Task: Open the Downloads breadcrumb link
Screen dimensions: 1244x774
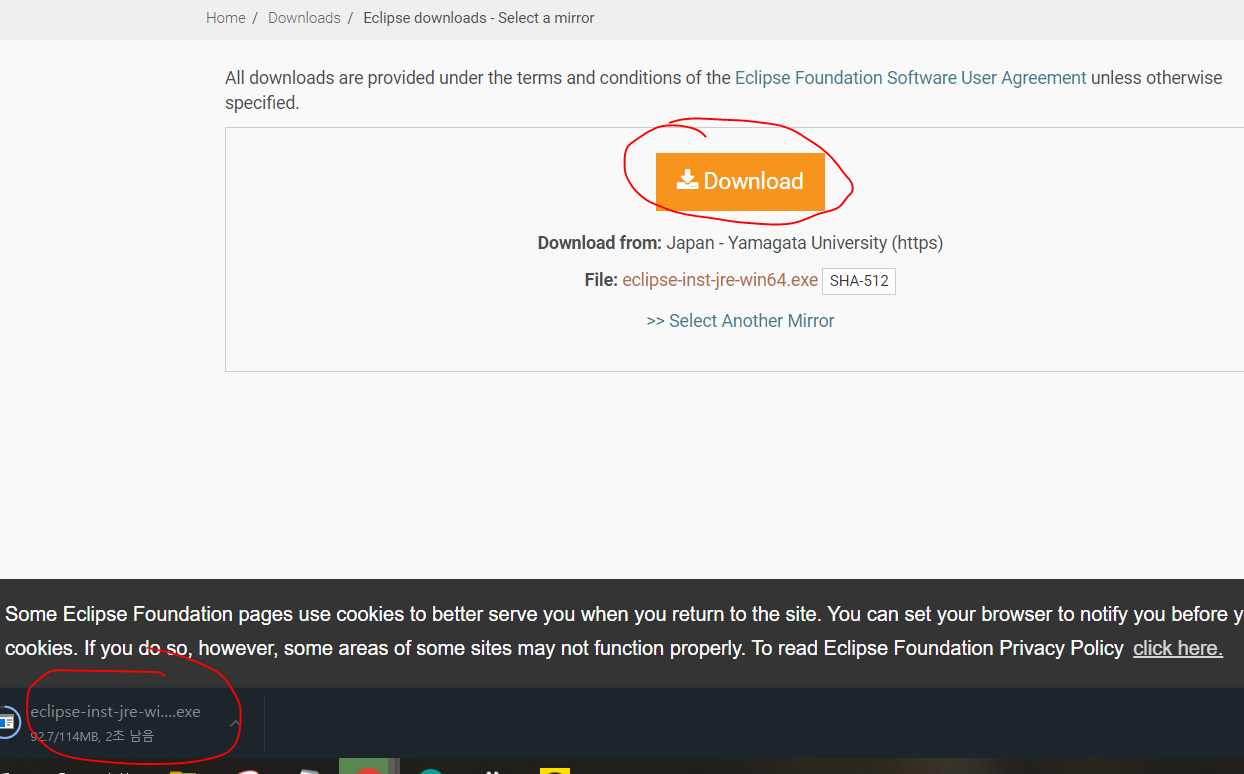Action: point(304,18)
